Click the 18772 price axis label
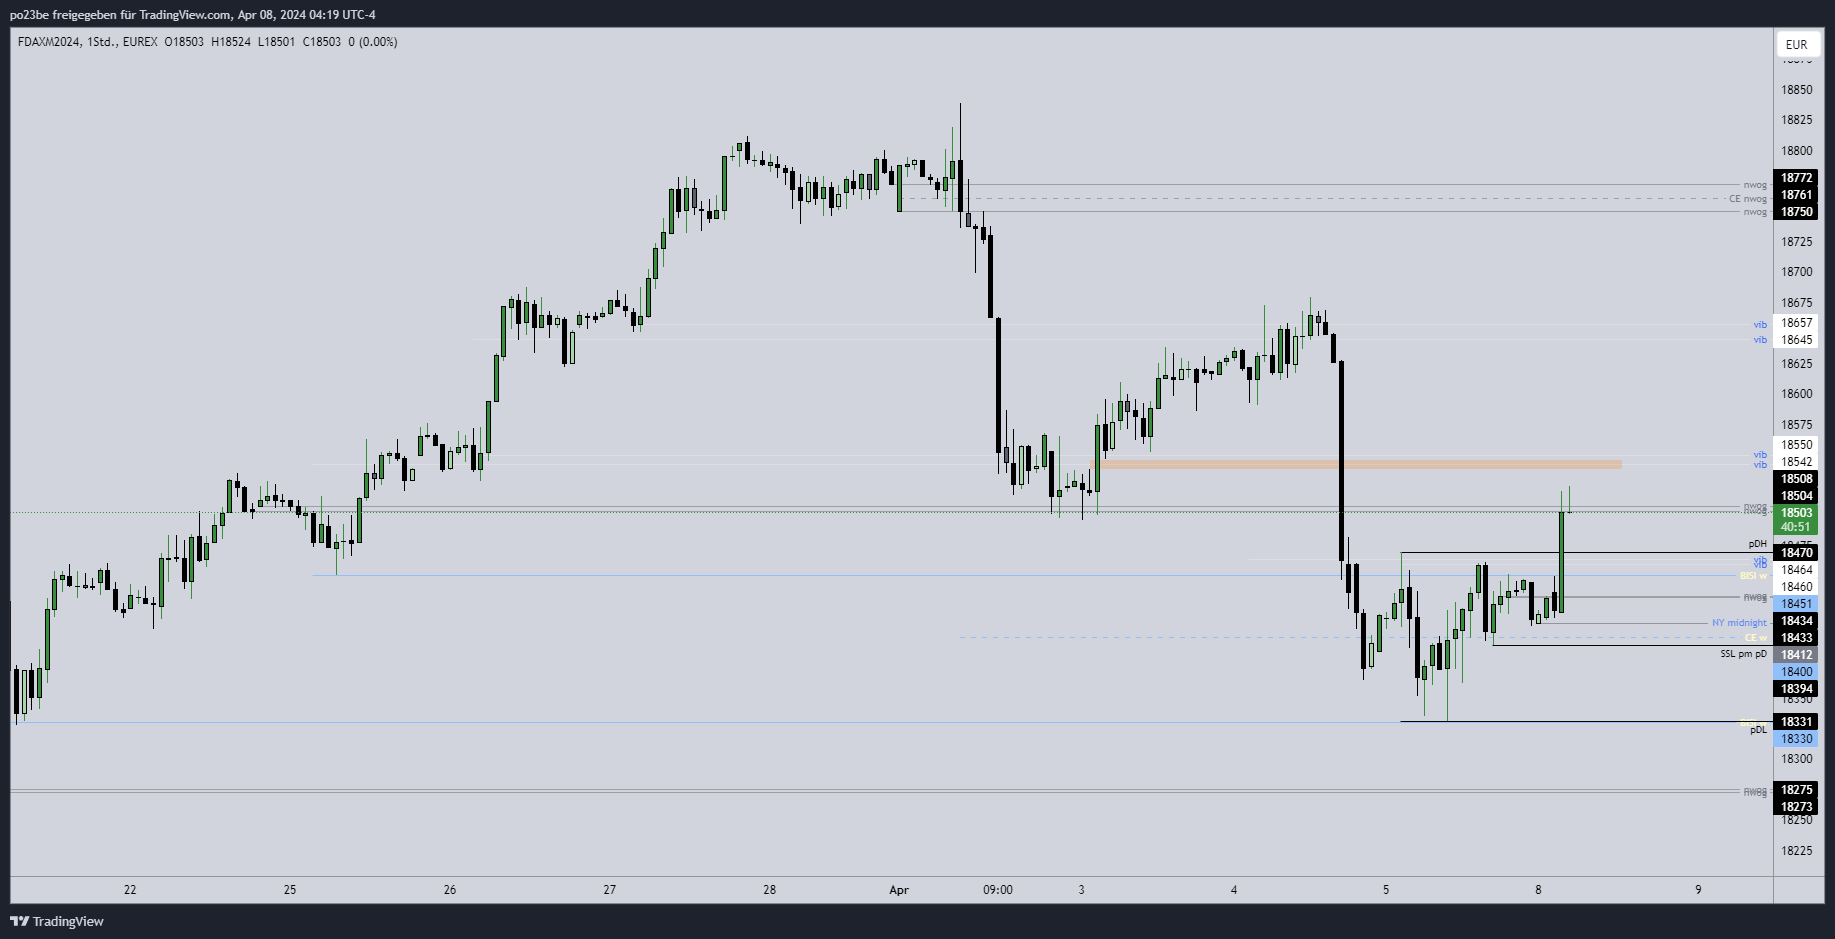The width and height of the screenshot is (1835, 939). [1796, 178]
